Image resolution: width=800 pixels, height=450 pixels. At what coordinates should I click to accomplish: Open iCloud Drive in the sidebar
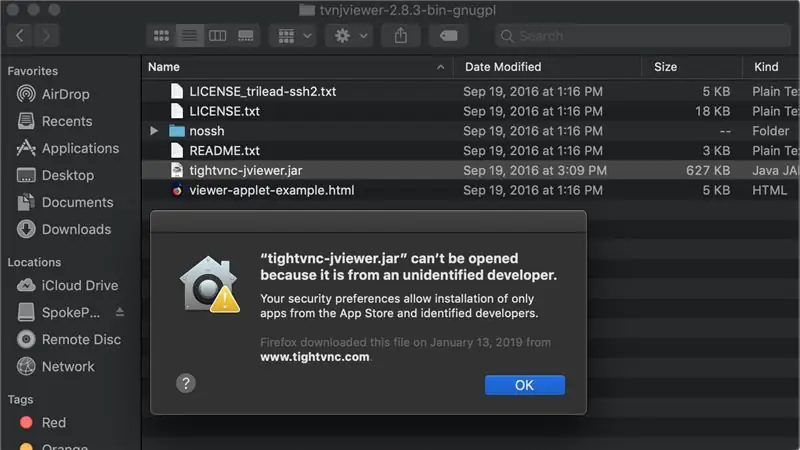pos(67,285)
